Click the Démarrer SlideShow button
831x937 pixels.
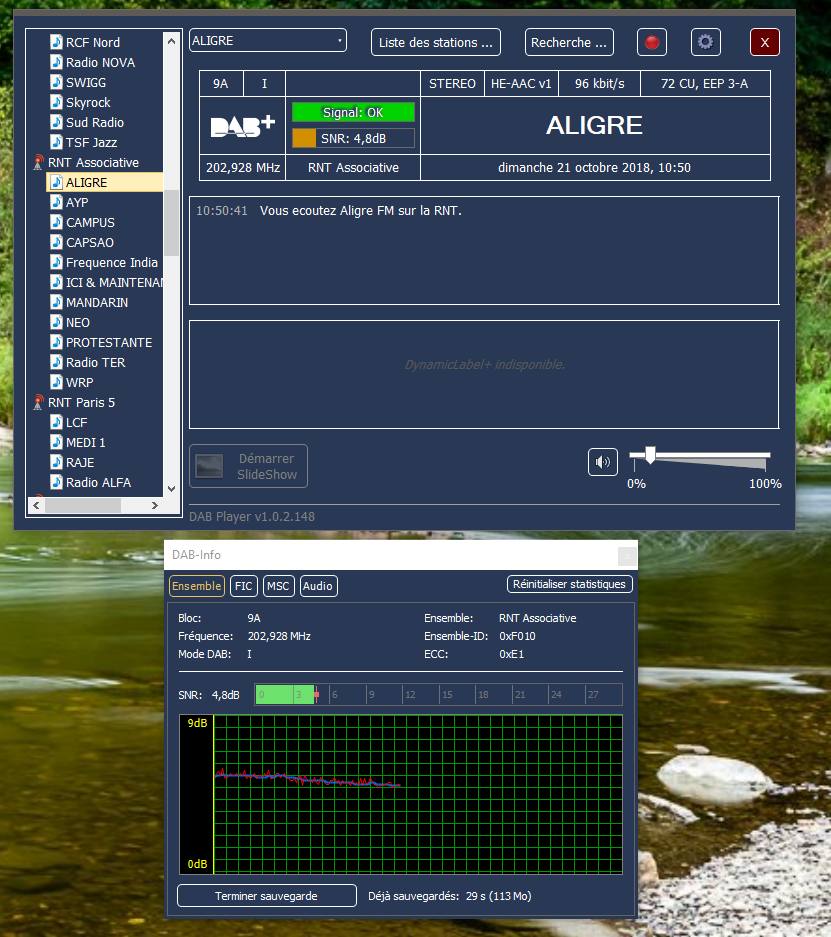click(249, 466)
